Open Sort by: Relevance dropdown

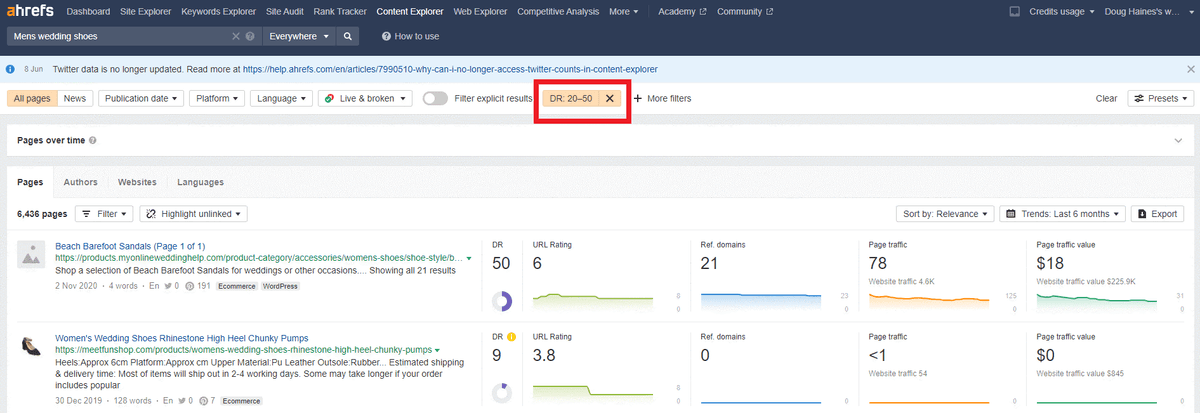[x=946, y=214]
